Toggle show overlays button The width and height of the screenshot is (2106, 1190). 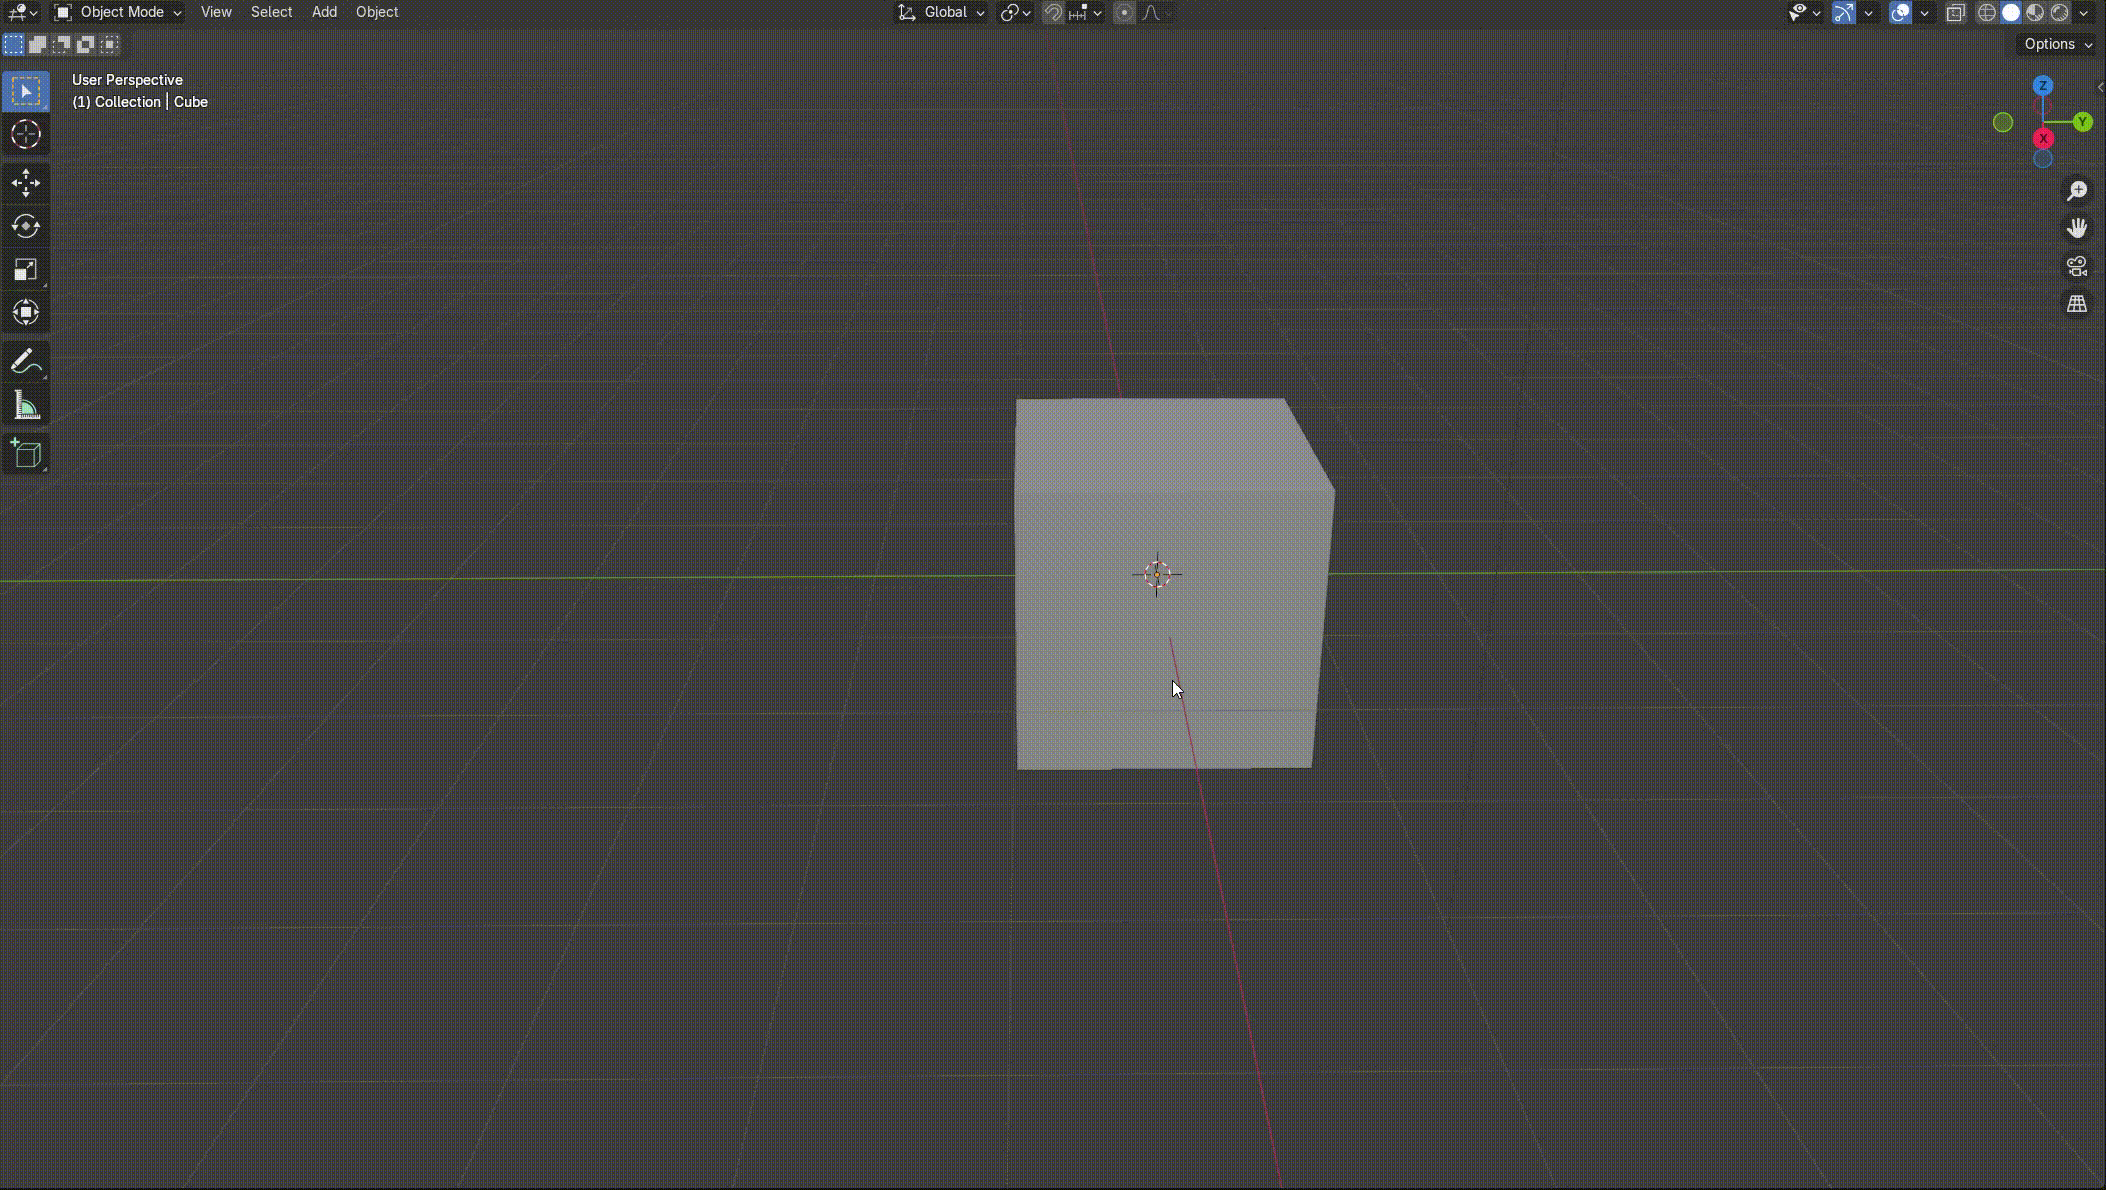pyautogui.click(x=1900, y=13)
